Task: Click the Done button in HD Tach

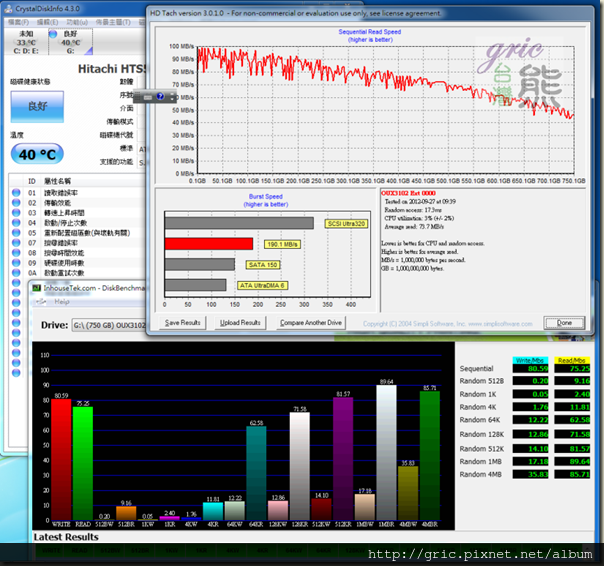Action: 564,323
